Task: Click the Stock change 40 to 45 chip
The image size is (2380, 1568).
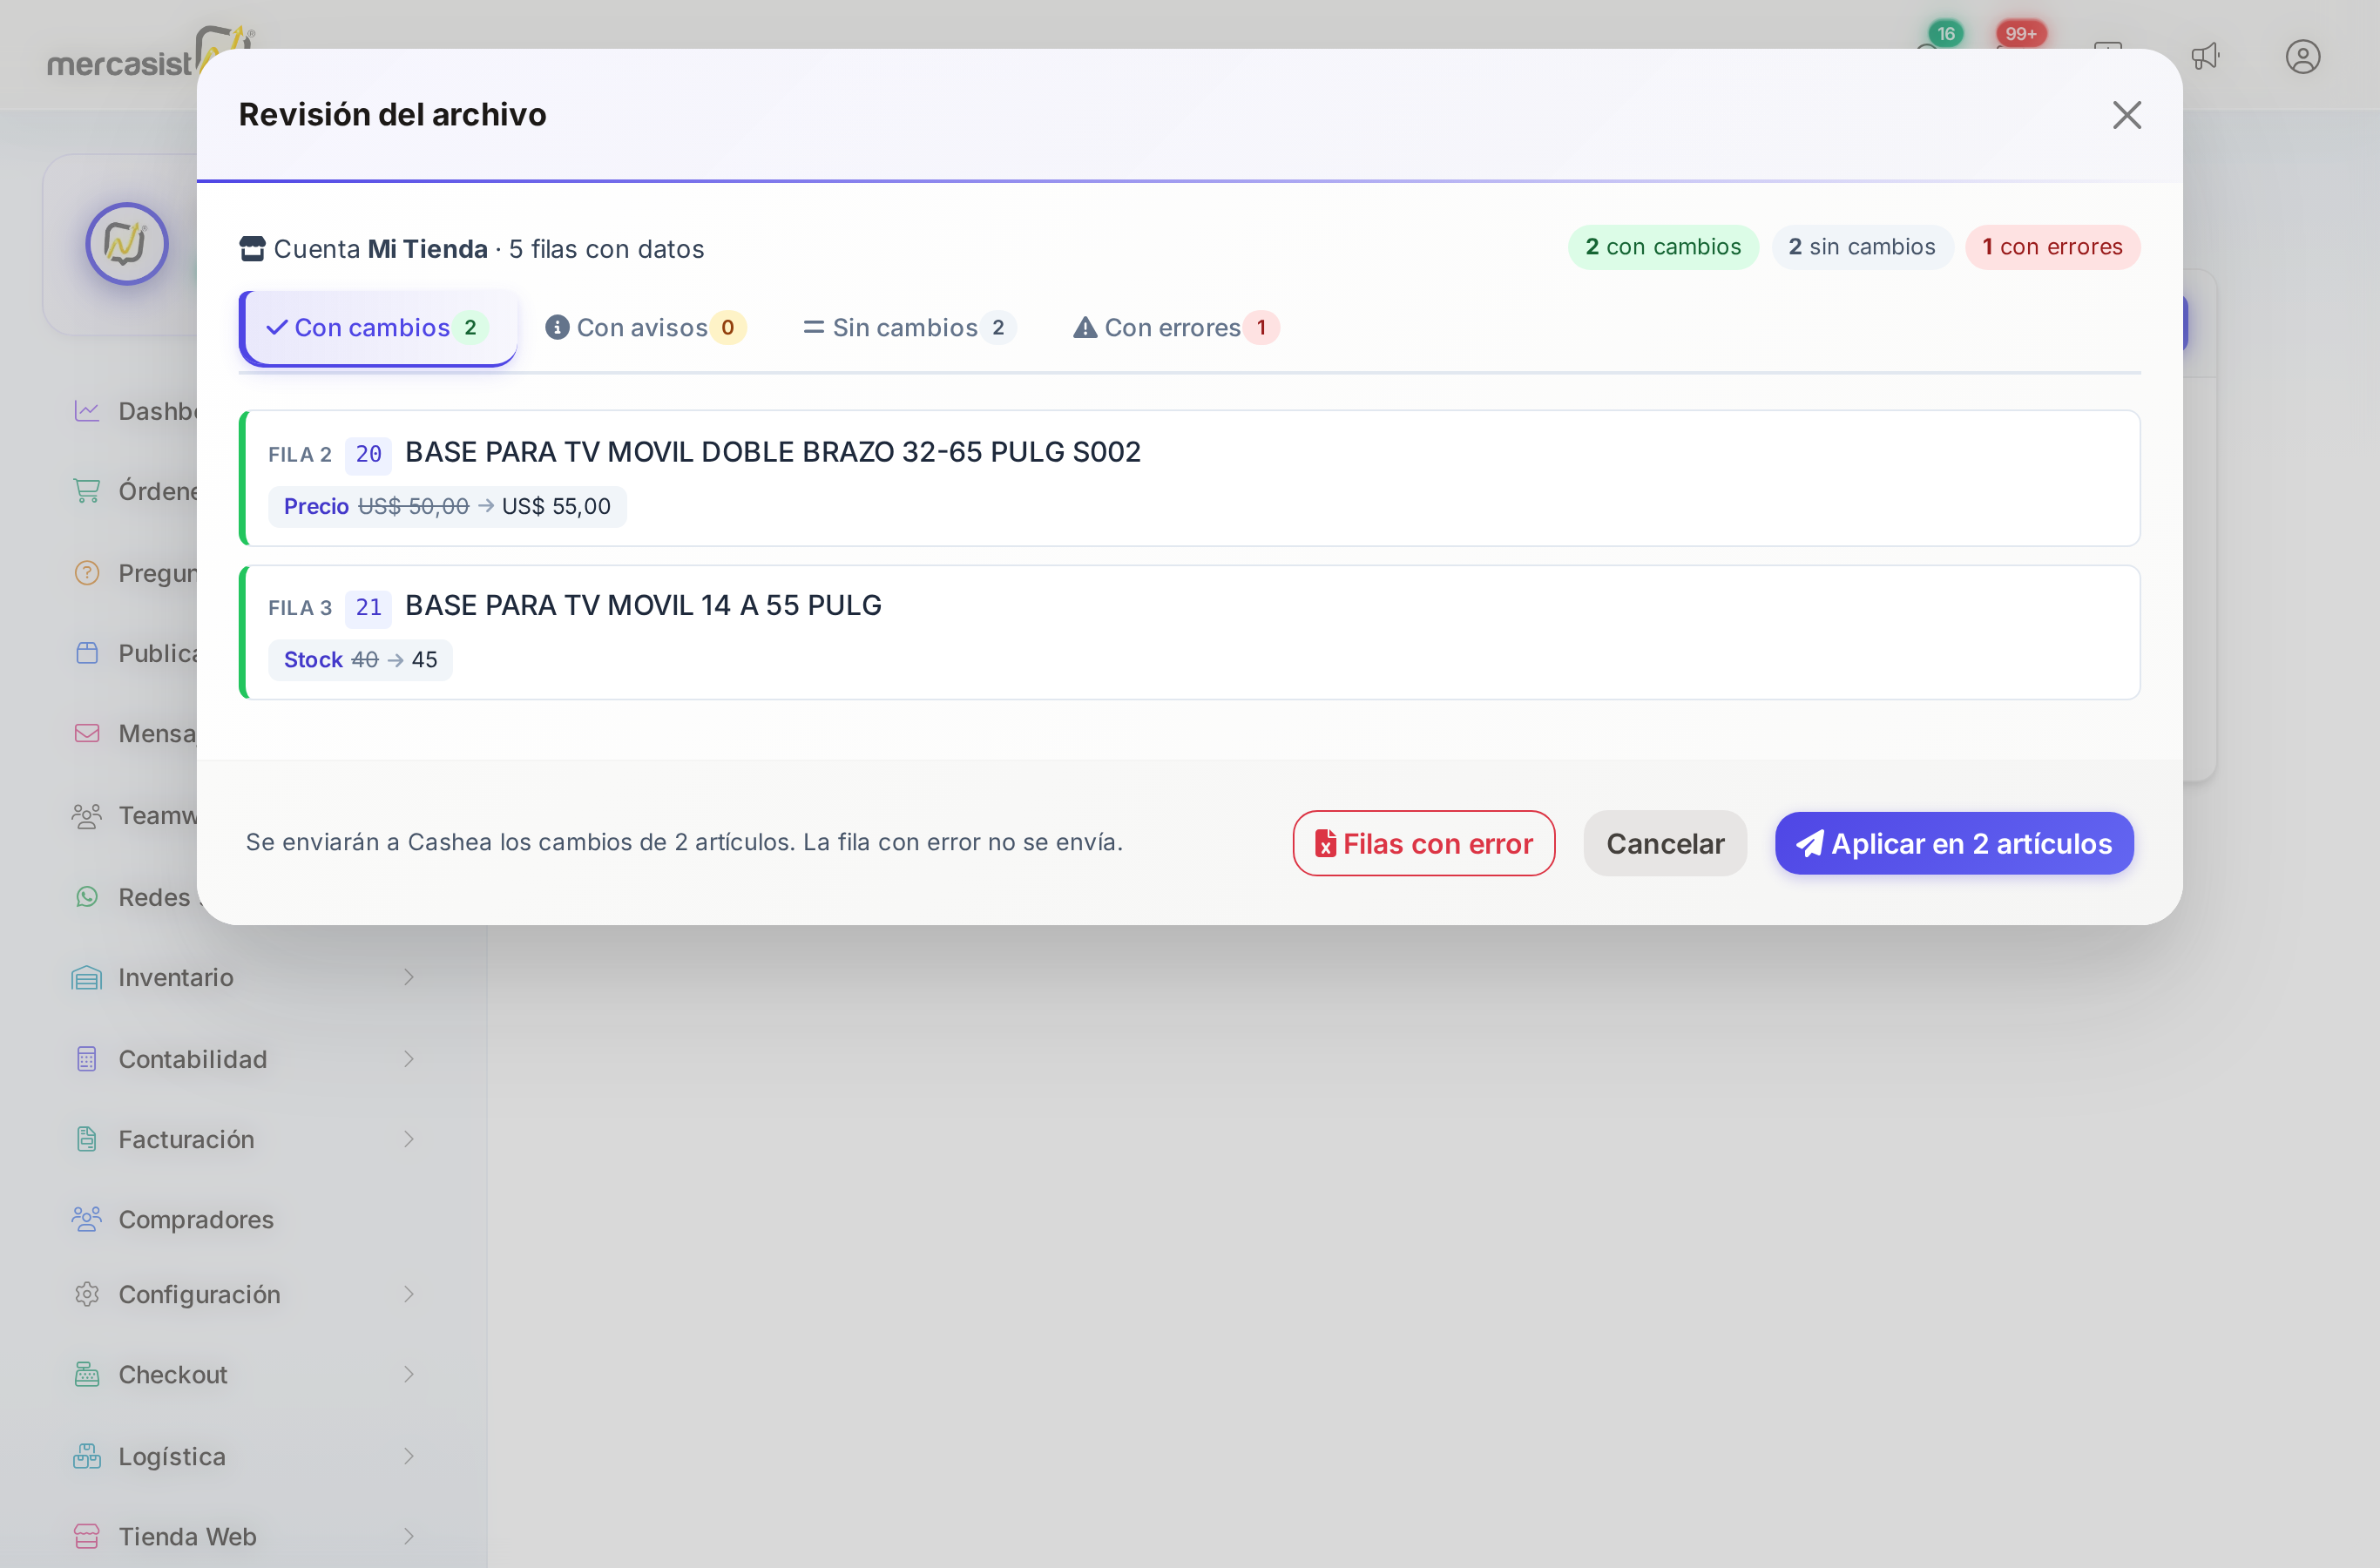Action: 360,660
